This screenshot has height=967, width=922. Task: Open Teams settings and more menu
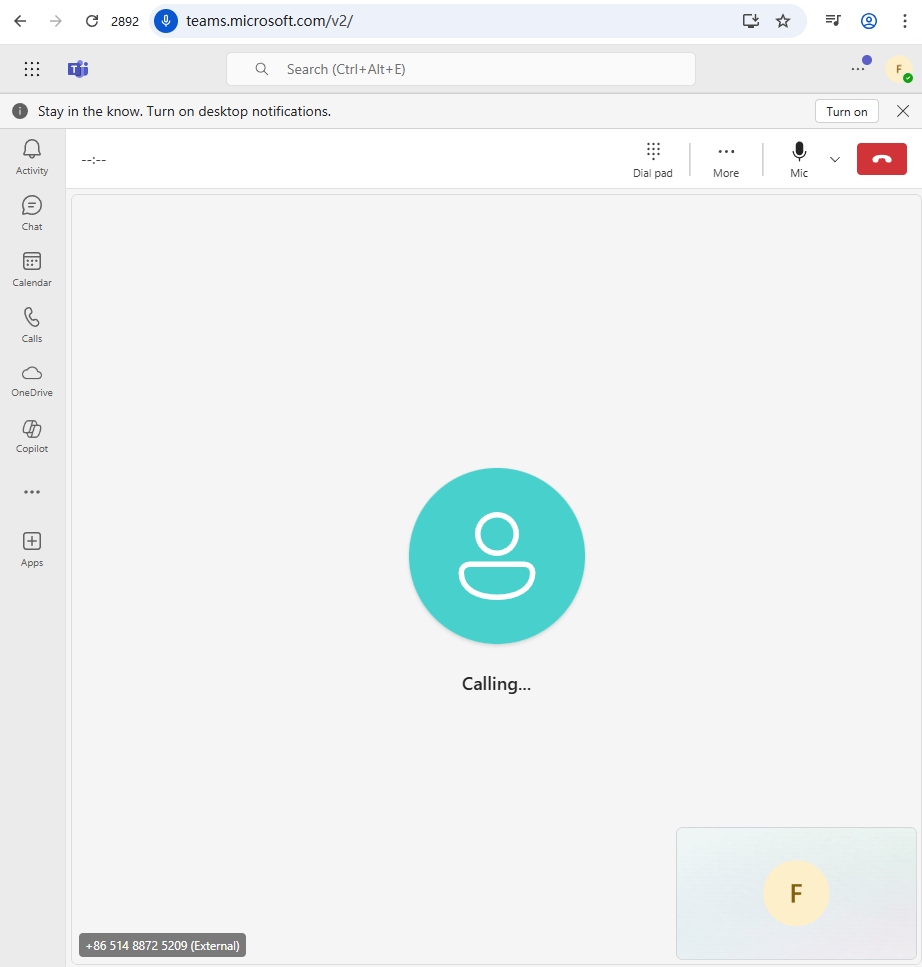(x=858, y=69)
